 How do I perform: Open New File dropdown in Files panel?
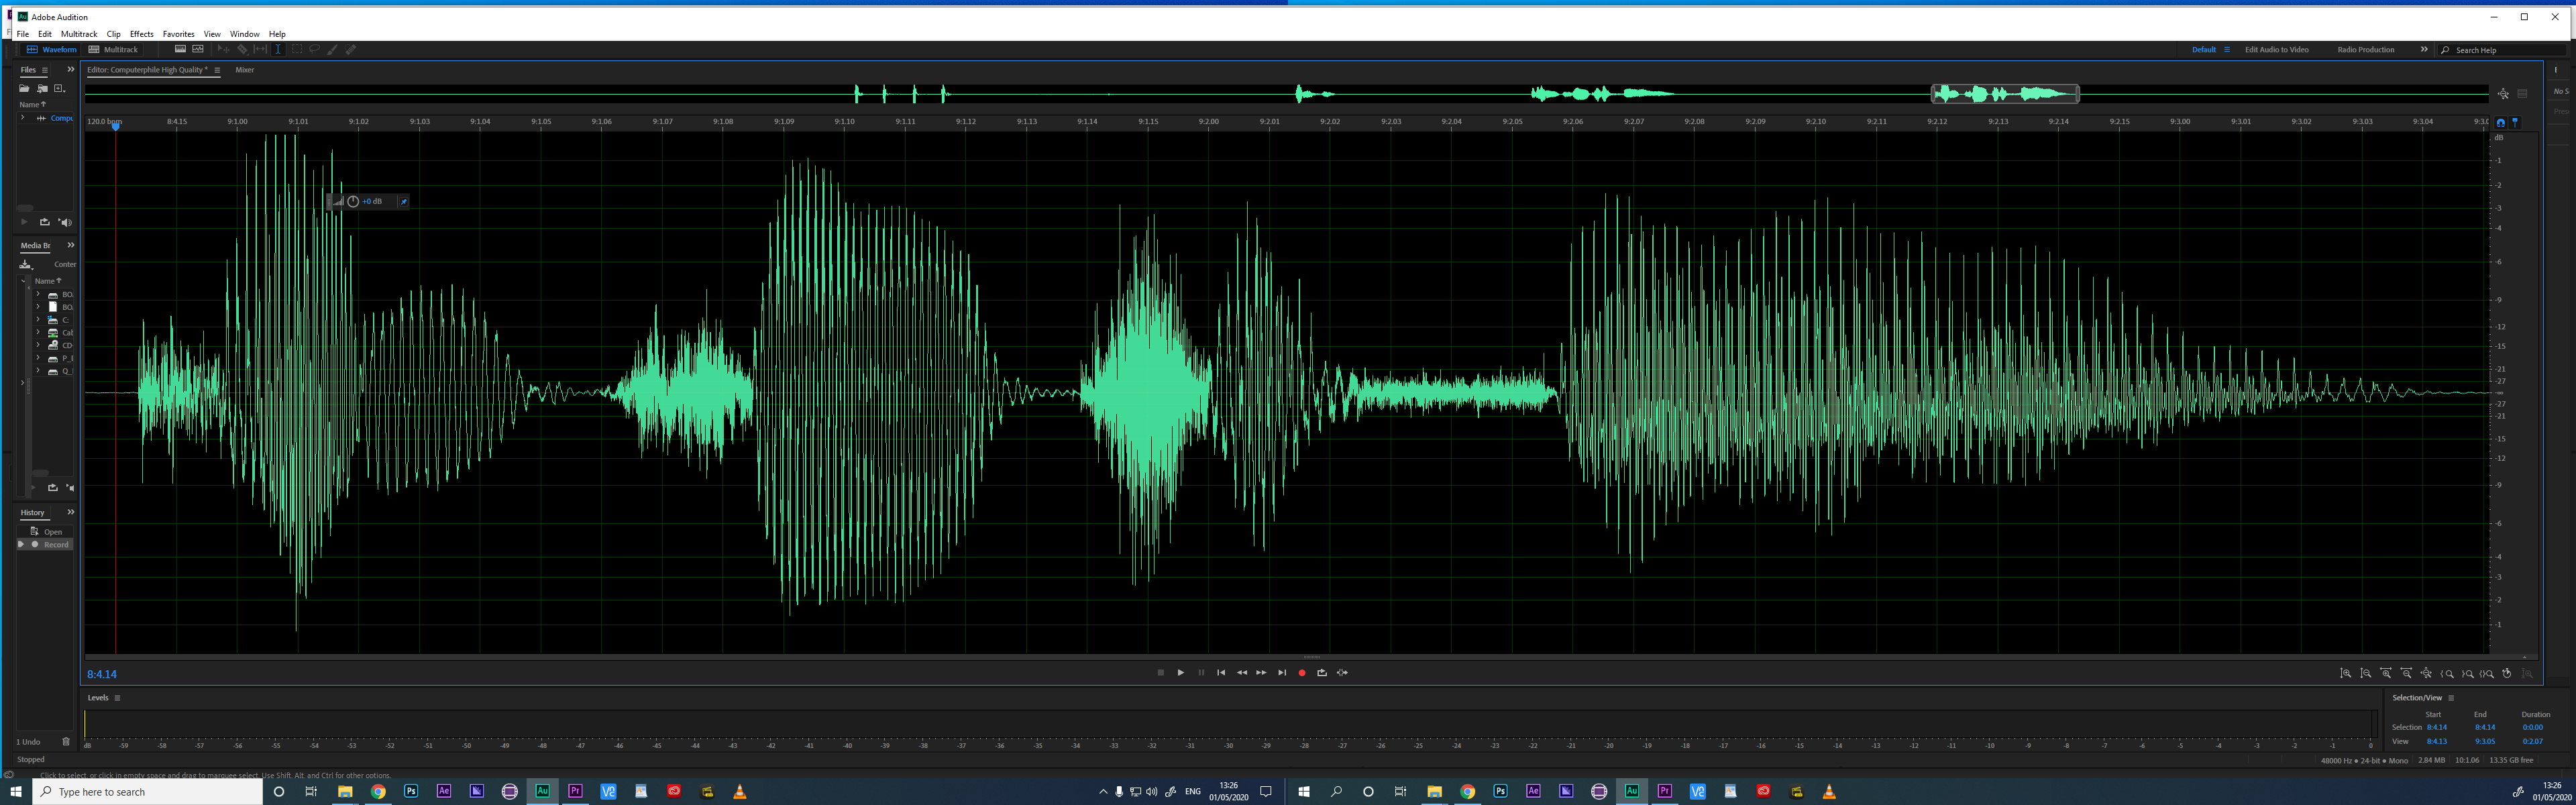[x=59, y=89]
